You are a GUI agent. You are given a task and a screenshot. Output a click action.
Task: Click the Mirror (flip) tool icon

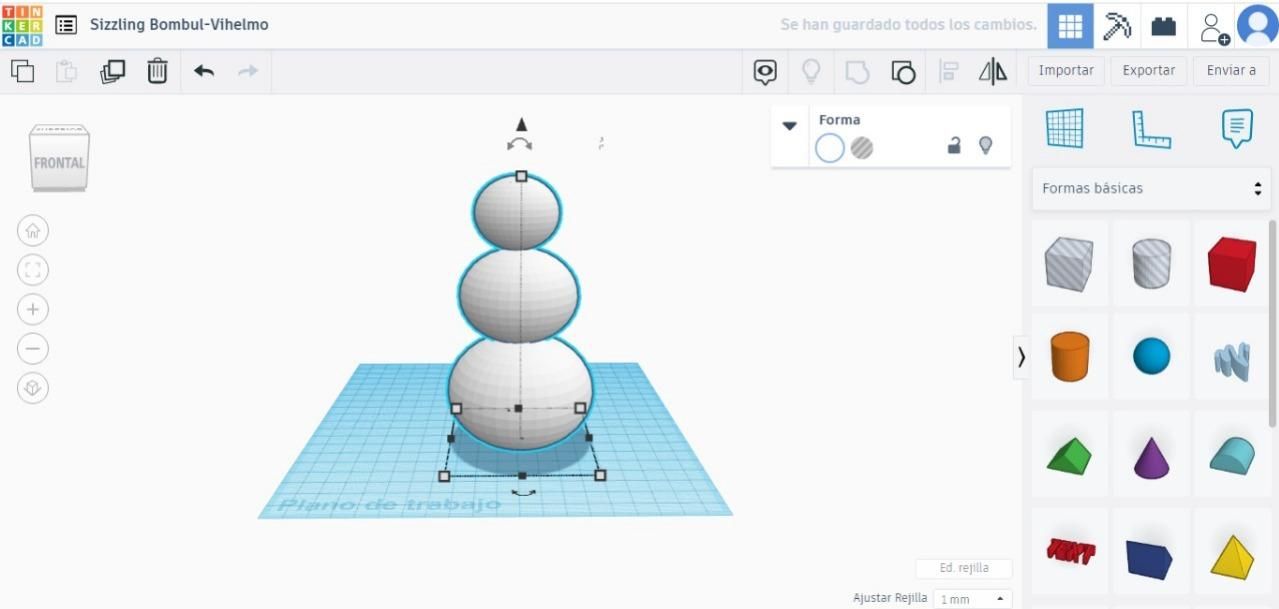992,71
